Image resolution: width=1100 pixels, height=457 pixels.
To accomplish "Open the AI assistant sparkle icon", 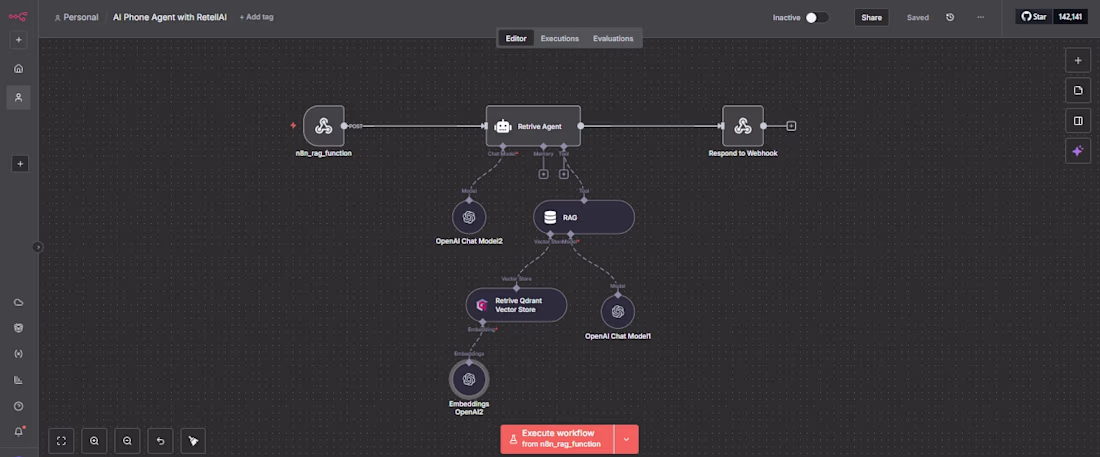I will tap(1078, 151).
